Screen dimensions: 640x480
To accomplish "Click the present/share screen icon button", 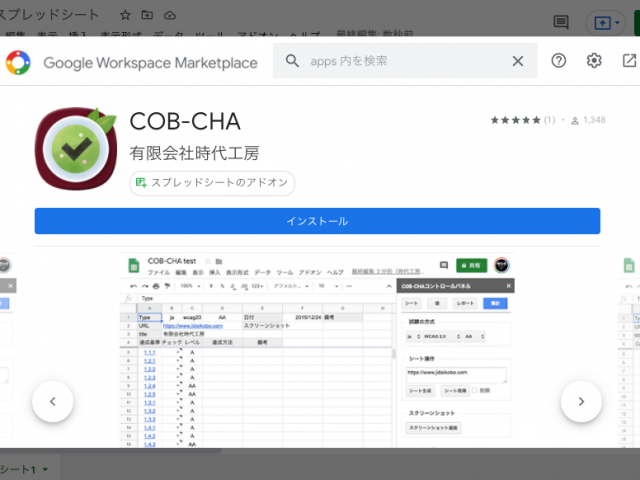I will coord(602,23).
